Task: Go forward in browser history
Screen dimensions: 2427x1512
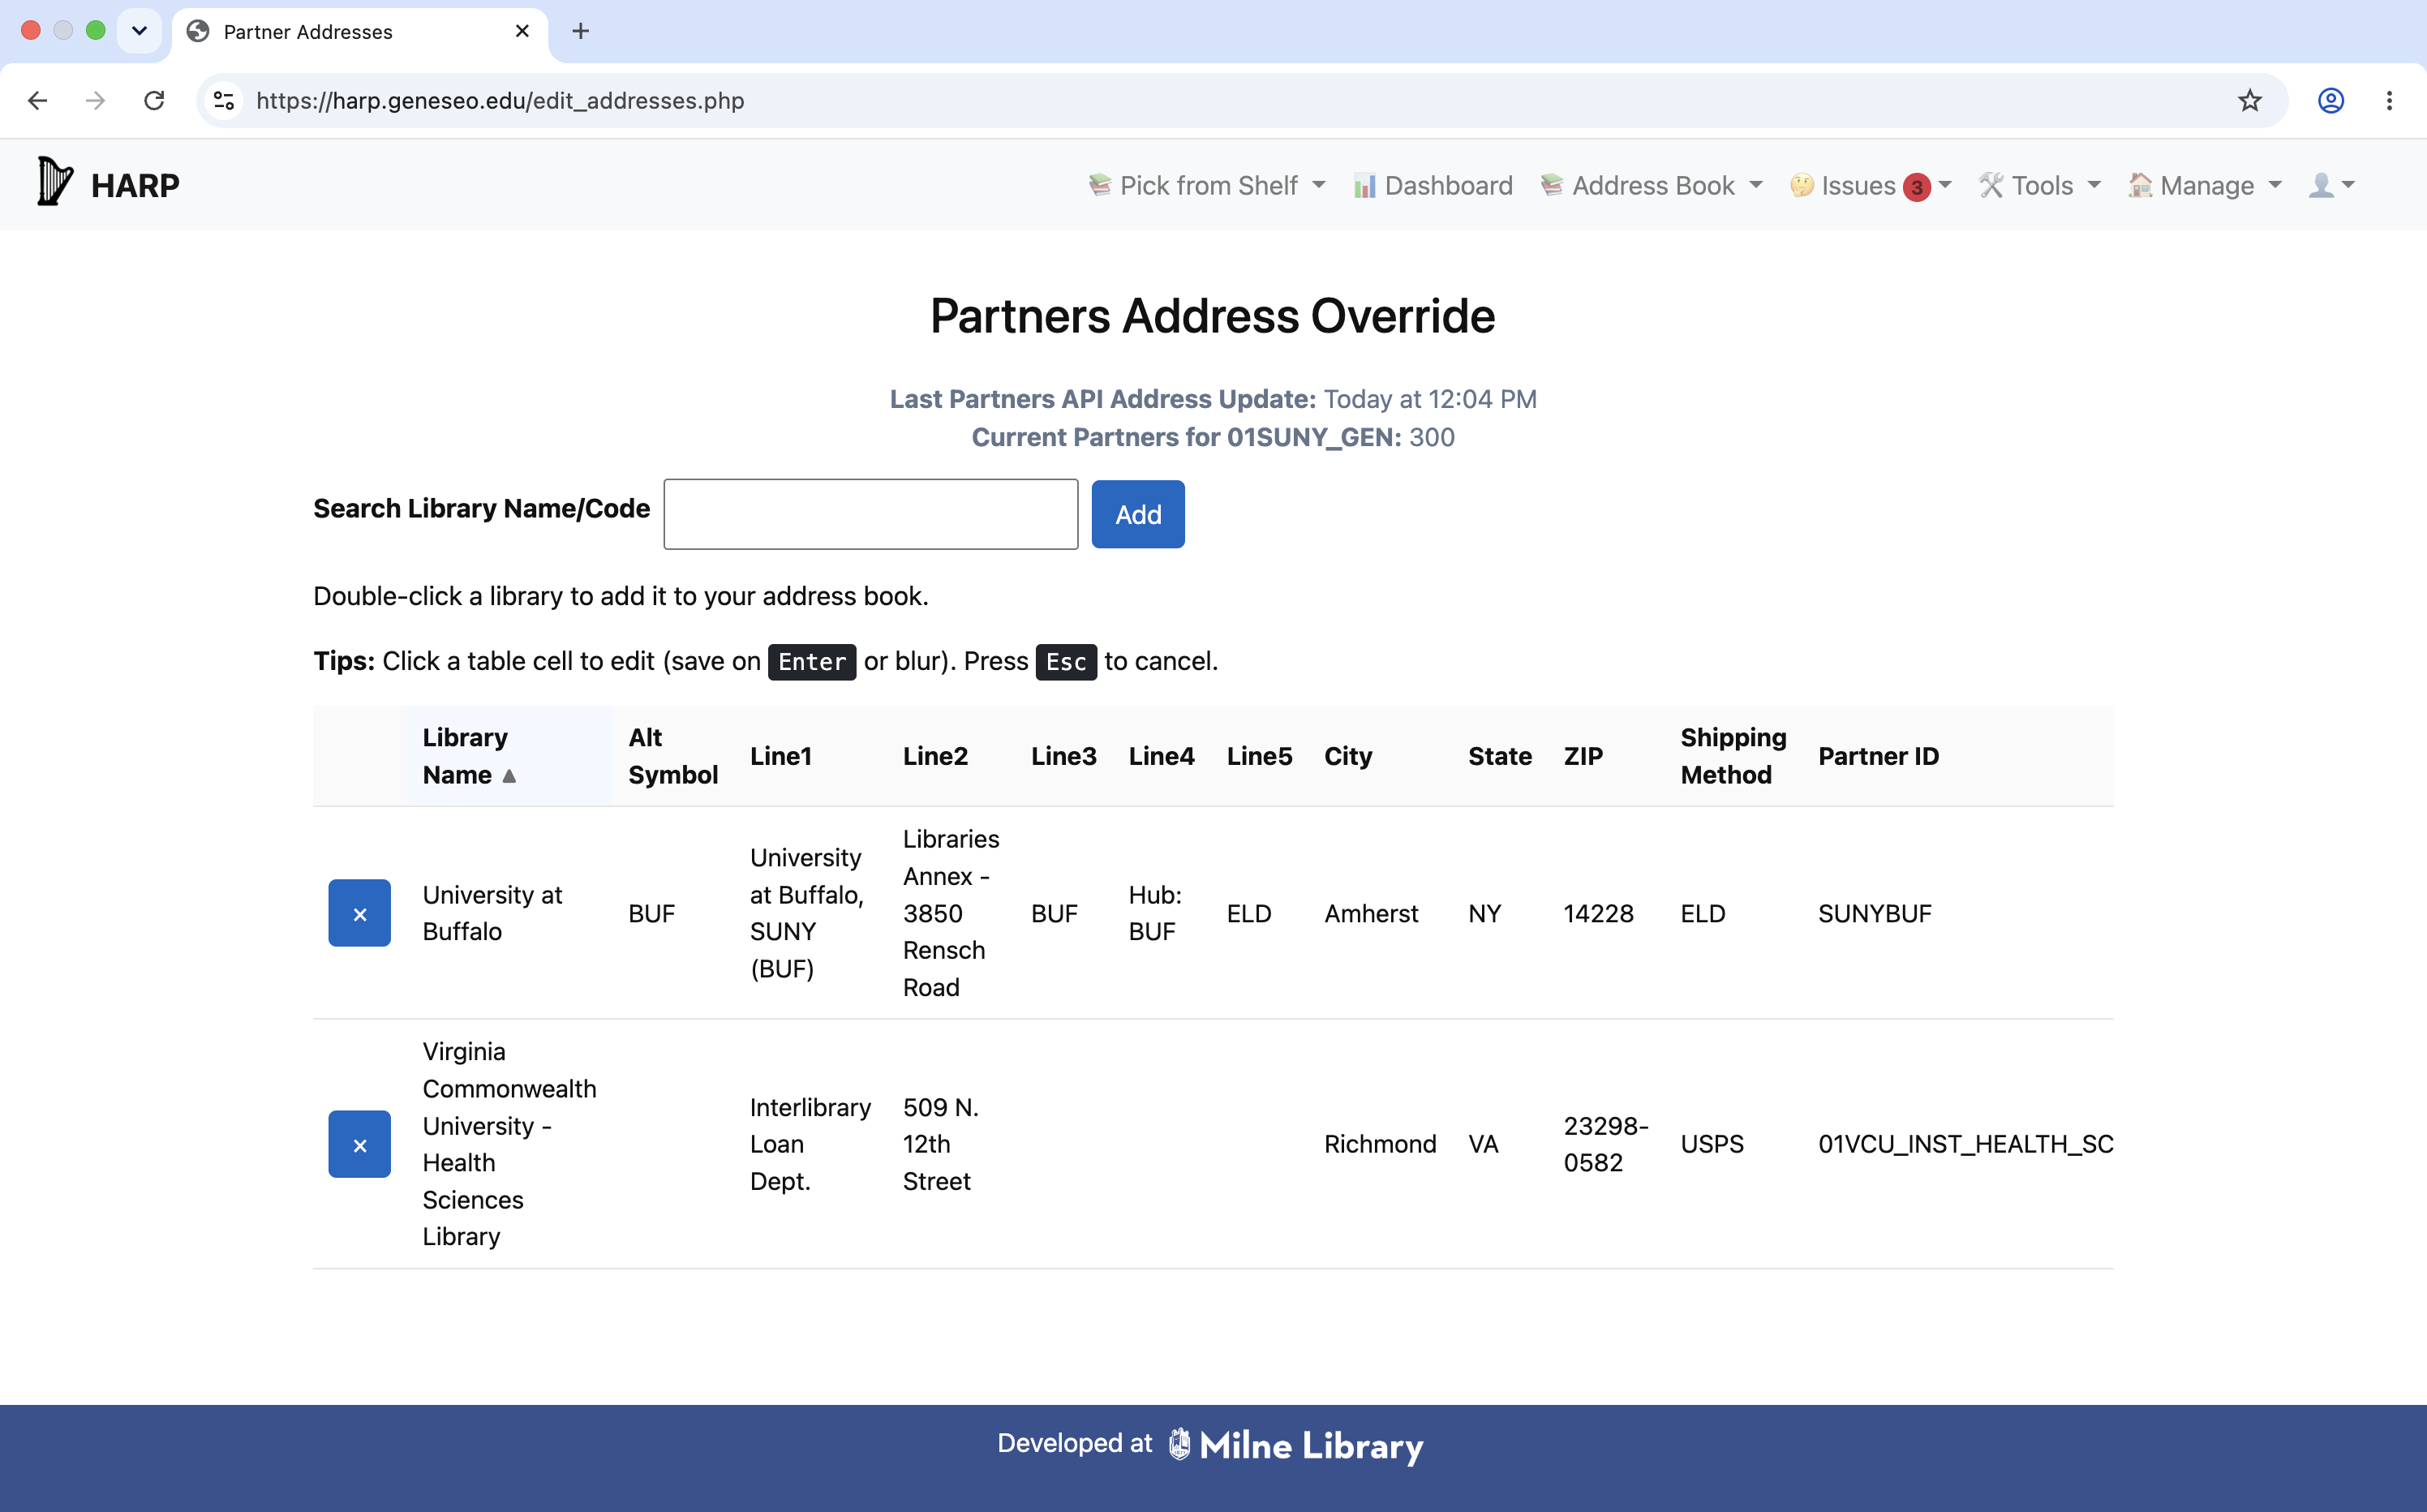Action: point(95,100)
